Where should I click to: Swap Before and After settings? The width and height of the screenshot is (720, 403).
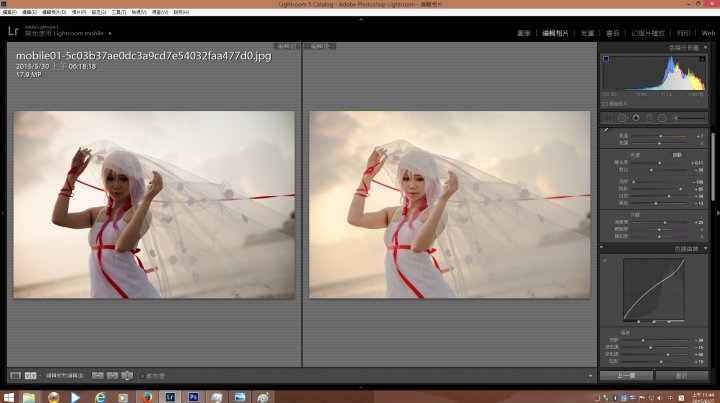click(x=127, y=375)
